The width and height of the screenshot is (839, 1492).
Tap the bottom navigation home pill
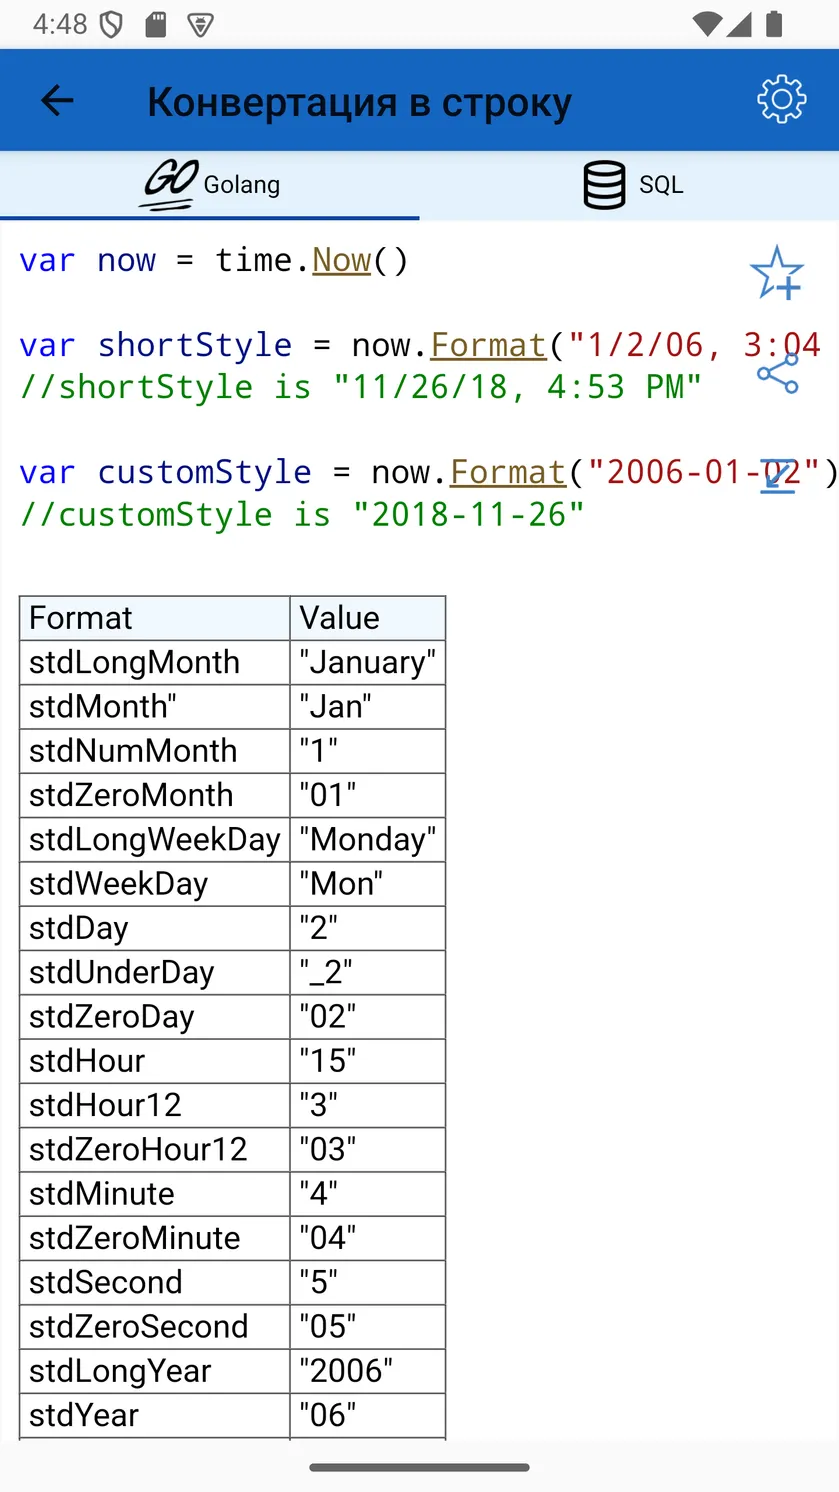click(x=419, y=1467)
